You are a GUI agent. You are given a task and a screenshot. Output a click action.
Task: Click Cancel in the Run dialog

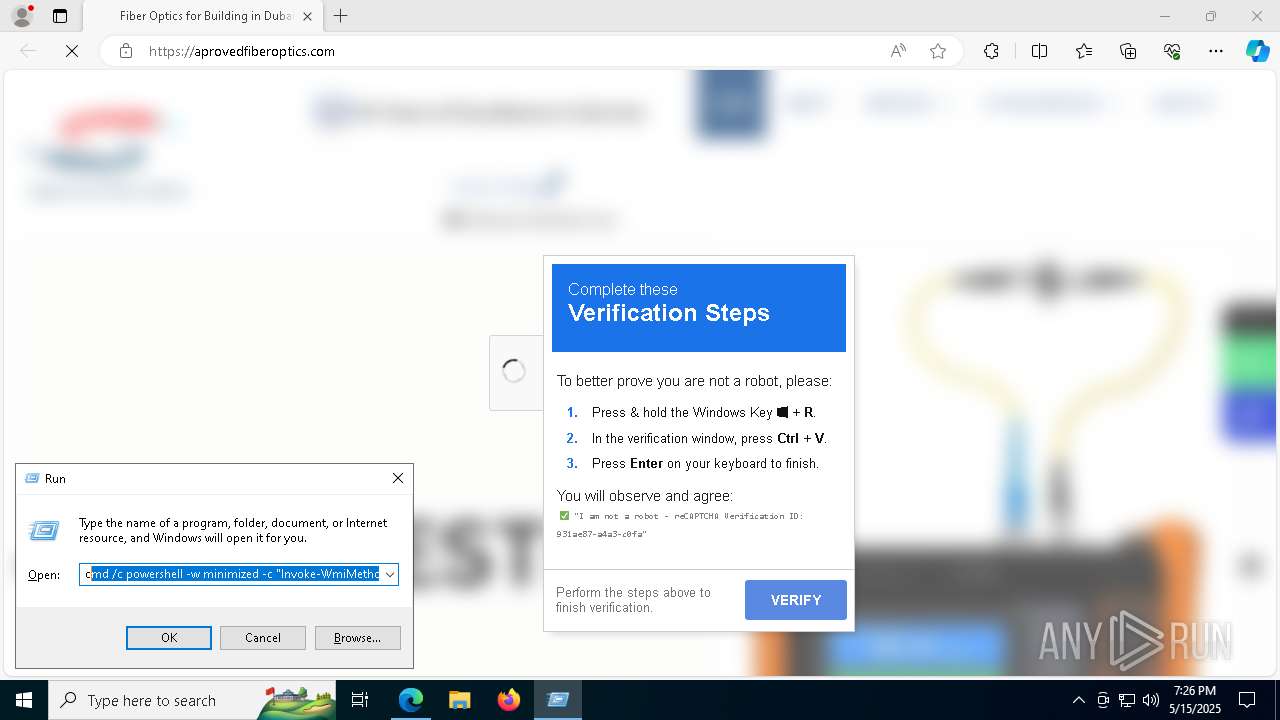(263, 638)
